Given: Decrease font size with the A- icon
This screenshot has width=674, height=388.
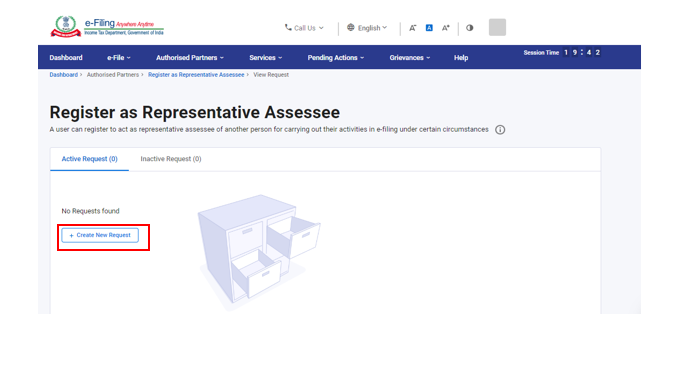Looking at the screenshot, I should pyautogui.click(x=412, y=28).
